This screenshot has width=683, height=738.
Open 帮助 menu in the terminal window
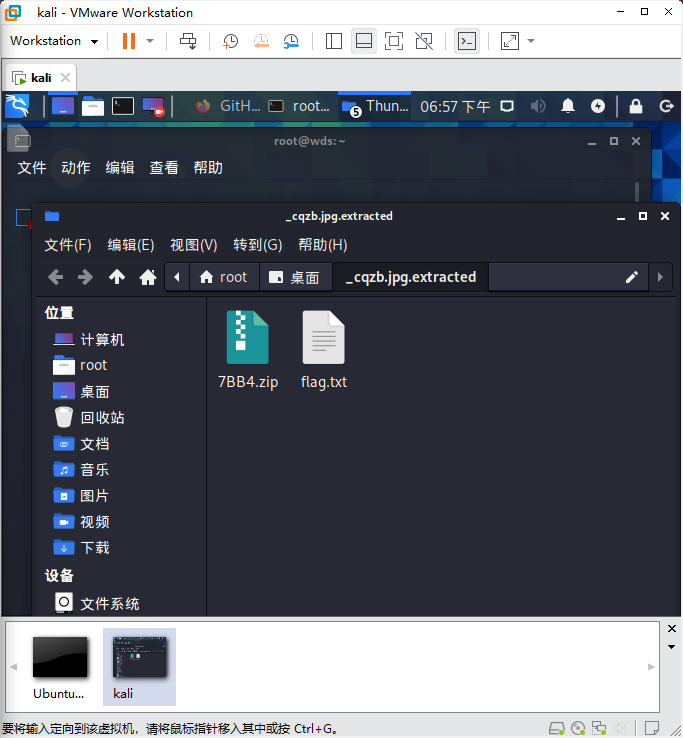[x=208, y=168]
